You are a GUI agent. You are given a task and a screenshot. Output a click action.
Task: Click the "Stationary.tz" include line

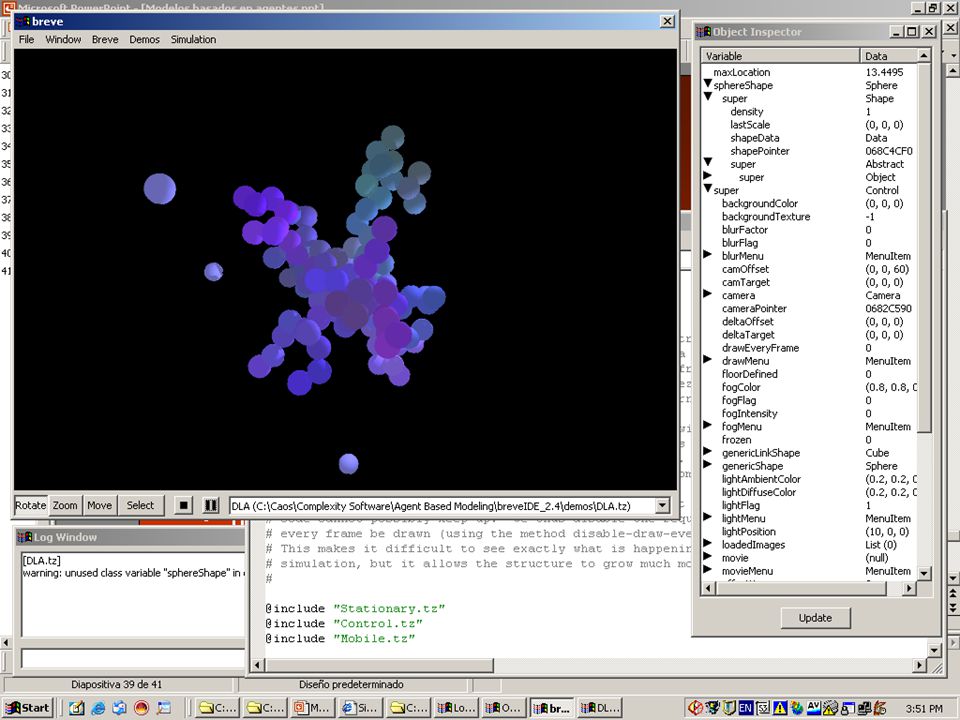(355, 609)
